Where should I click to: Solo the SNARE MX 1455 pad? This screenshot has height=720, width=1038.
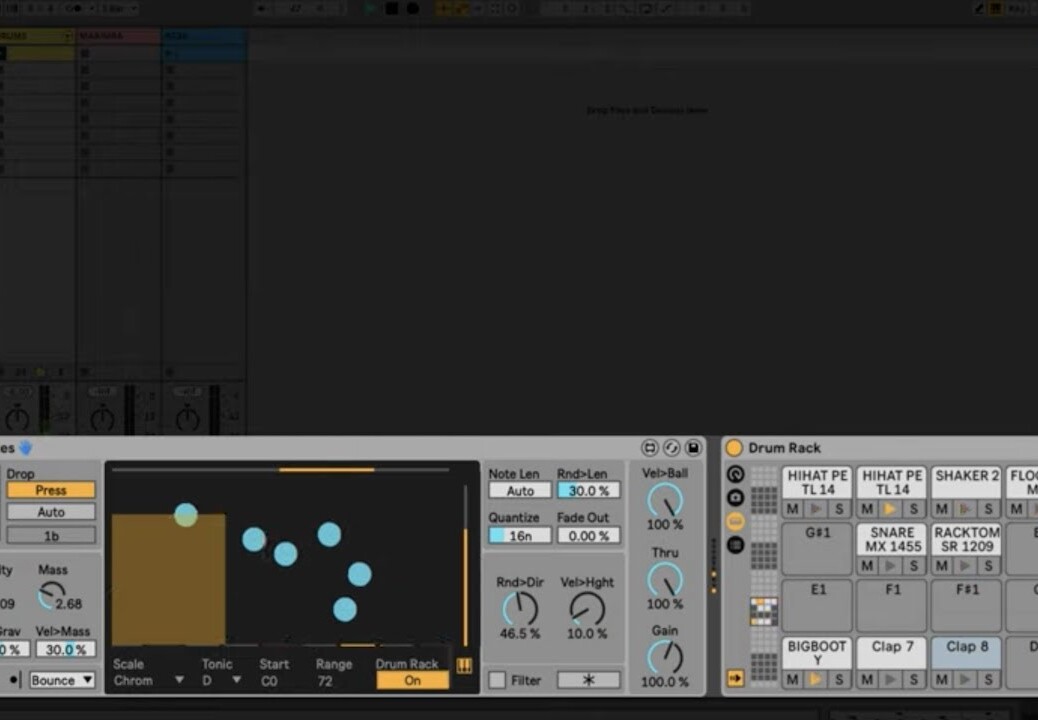[914, 566]
